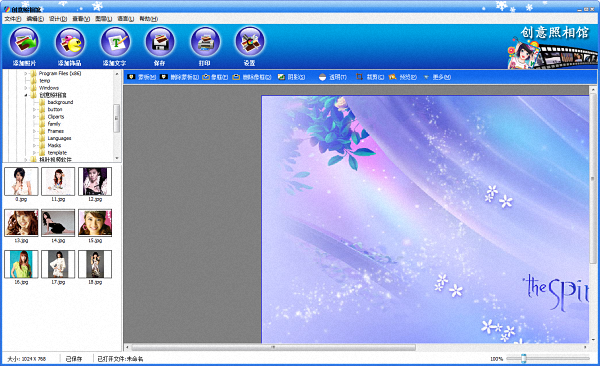Select the Add Text (添加文字) icon
Image resolution: width=600 pixels, height=366 pixels.
115,42
